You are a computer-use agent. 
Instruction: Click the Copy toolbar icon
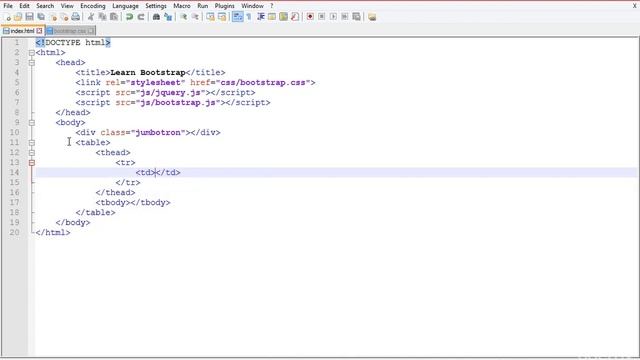click(102, 17)
